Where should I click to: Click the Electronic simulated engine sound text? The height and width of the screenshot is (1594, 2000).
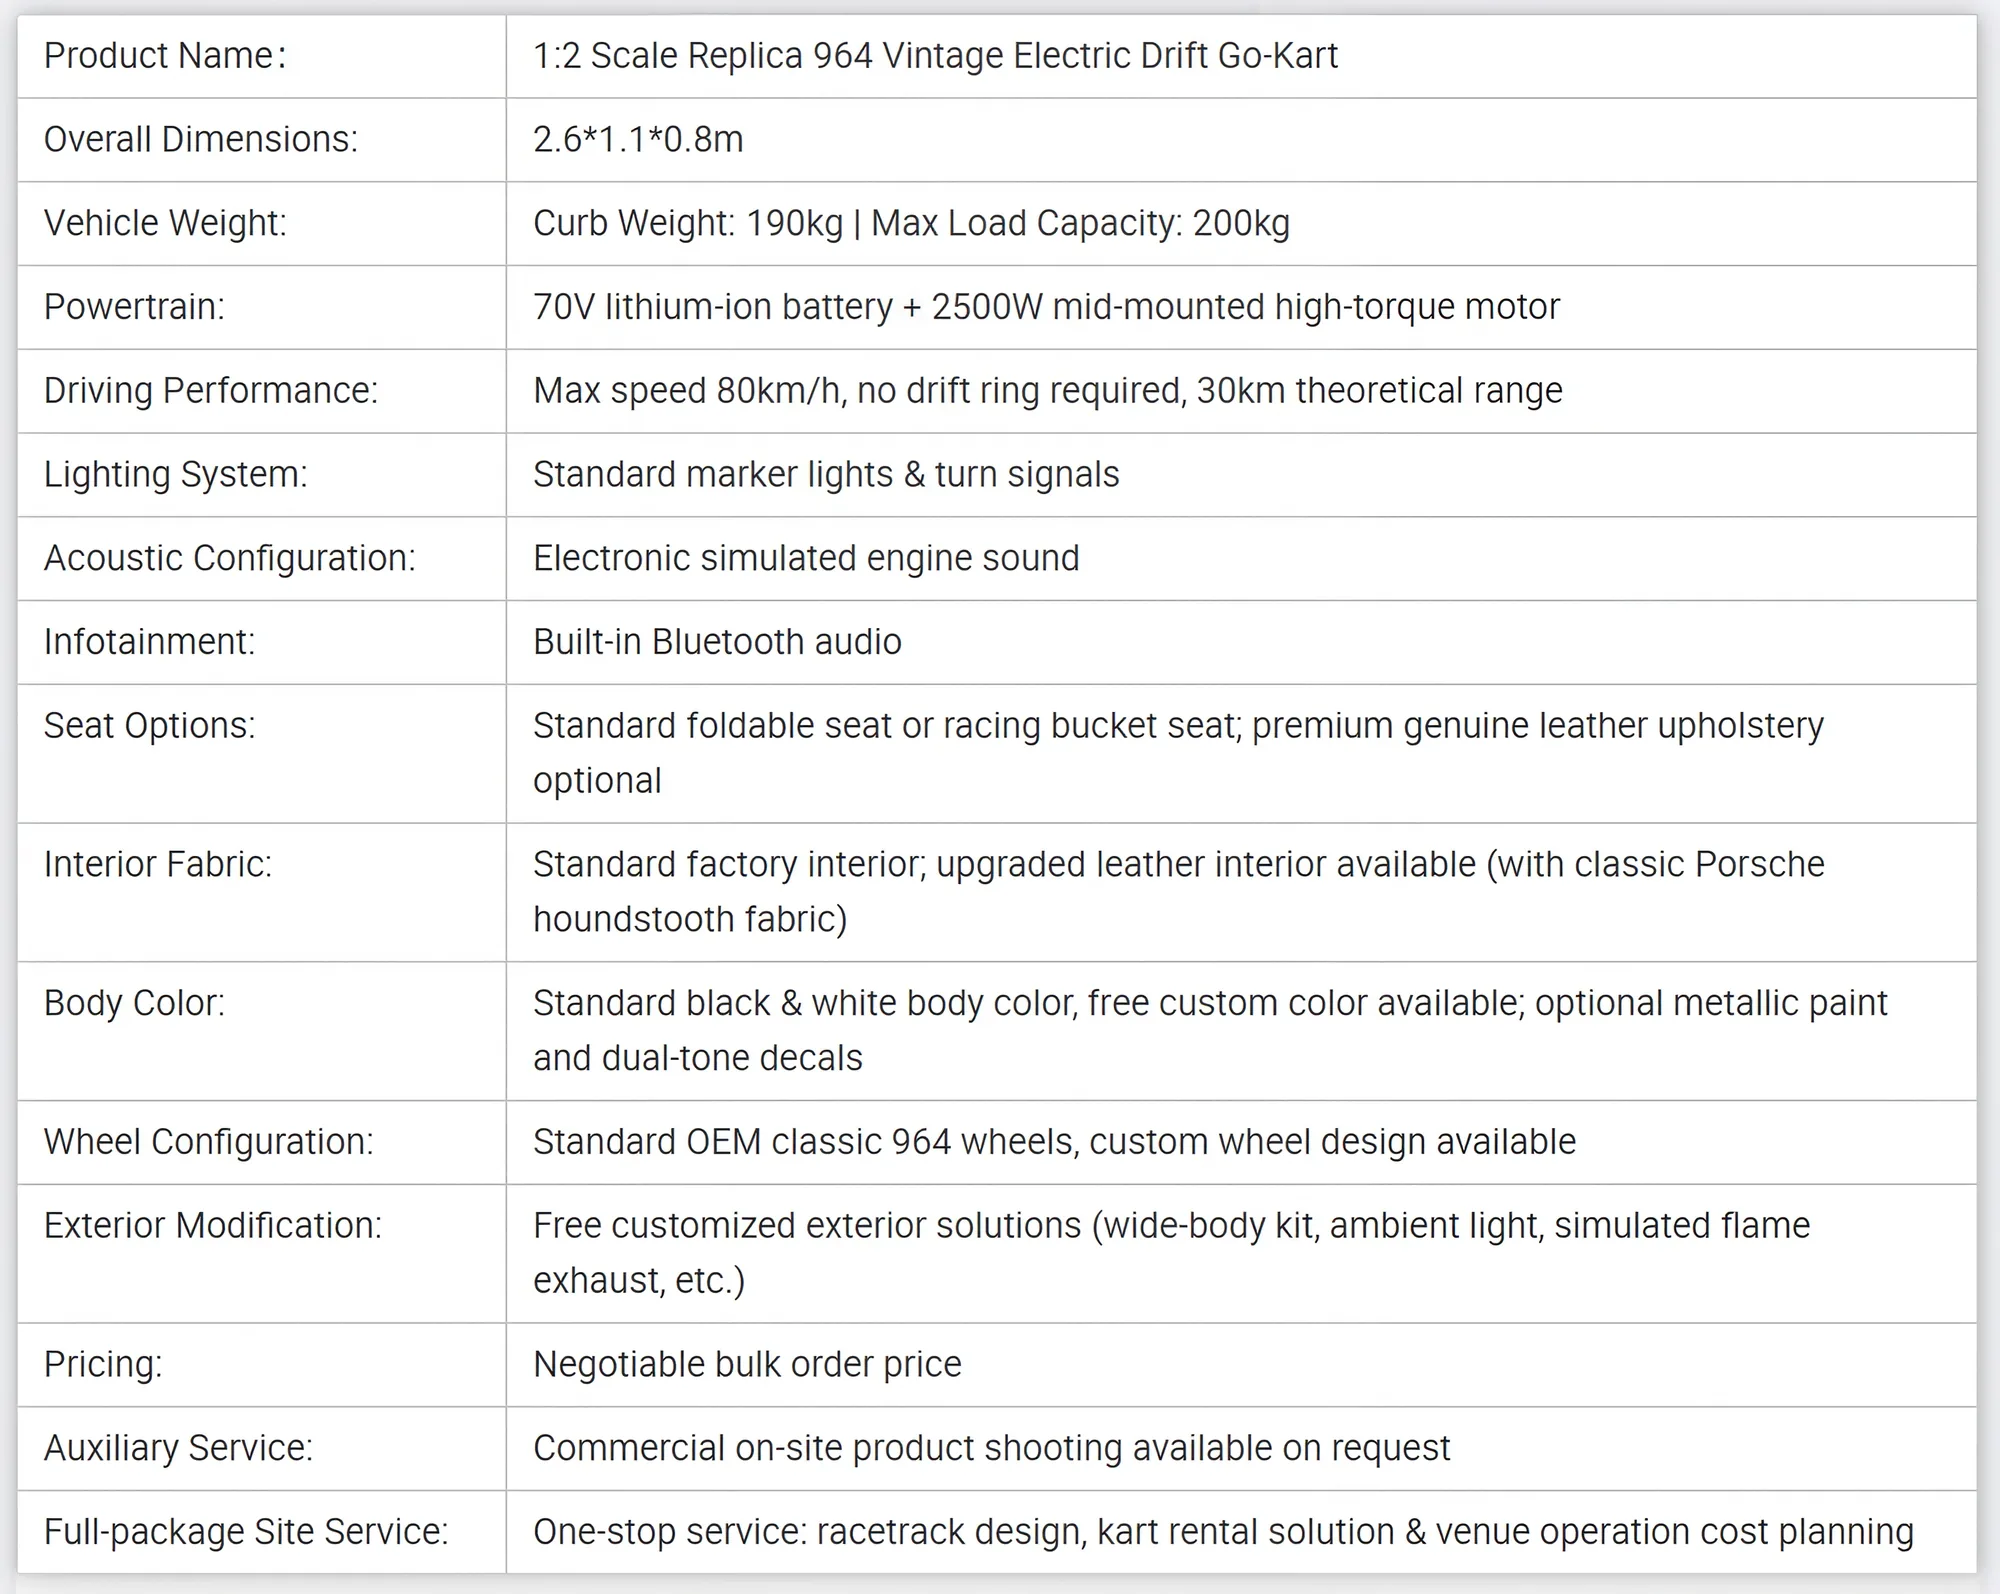(806, 558)
